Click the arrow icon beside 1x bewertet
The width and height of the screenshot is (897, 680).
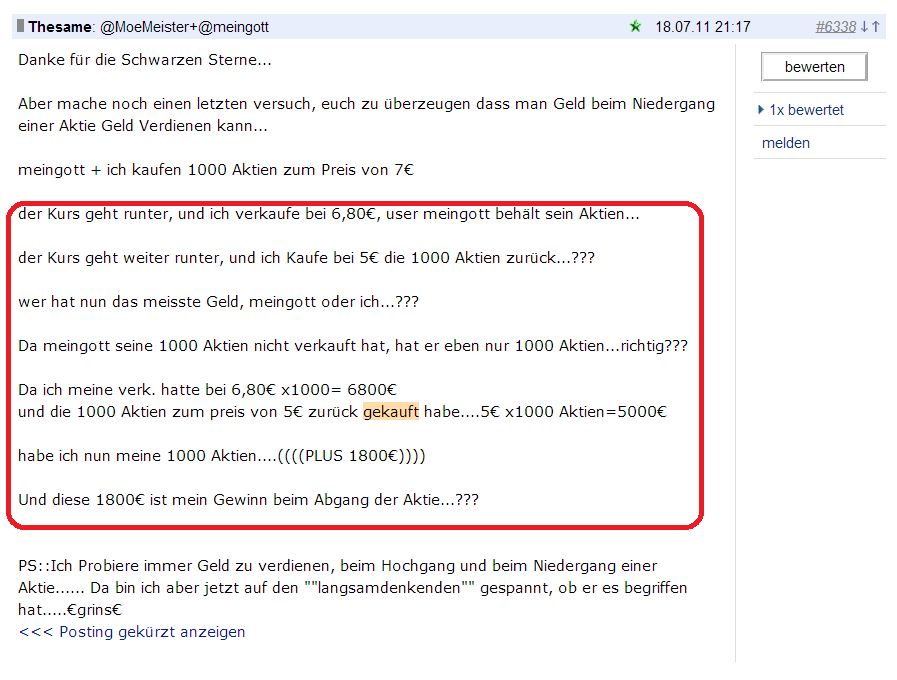[760, 109]
